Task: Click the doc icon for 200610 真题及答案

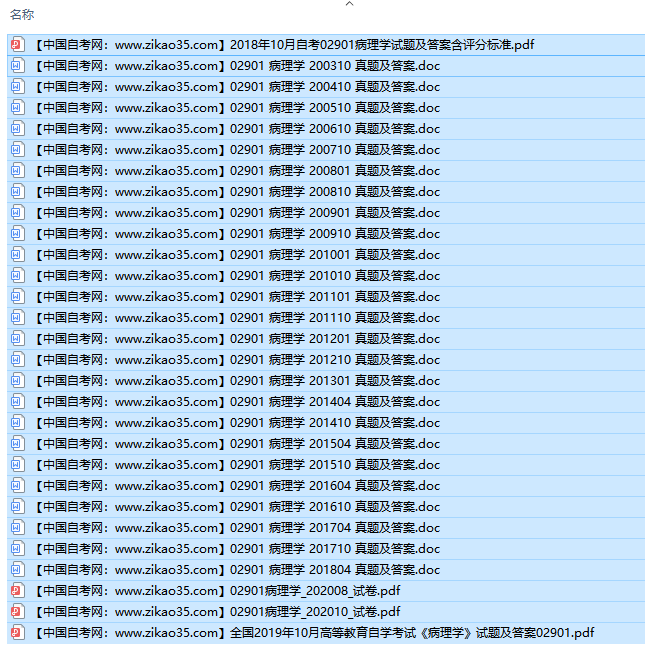Action: tap(17, 129)
